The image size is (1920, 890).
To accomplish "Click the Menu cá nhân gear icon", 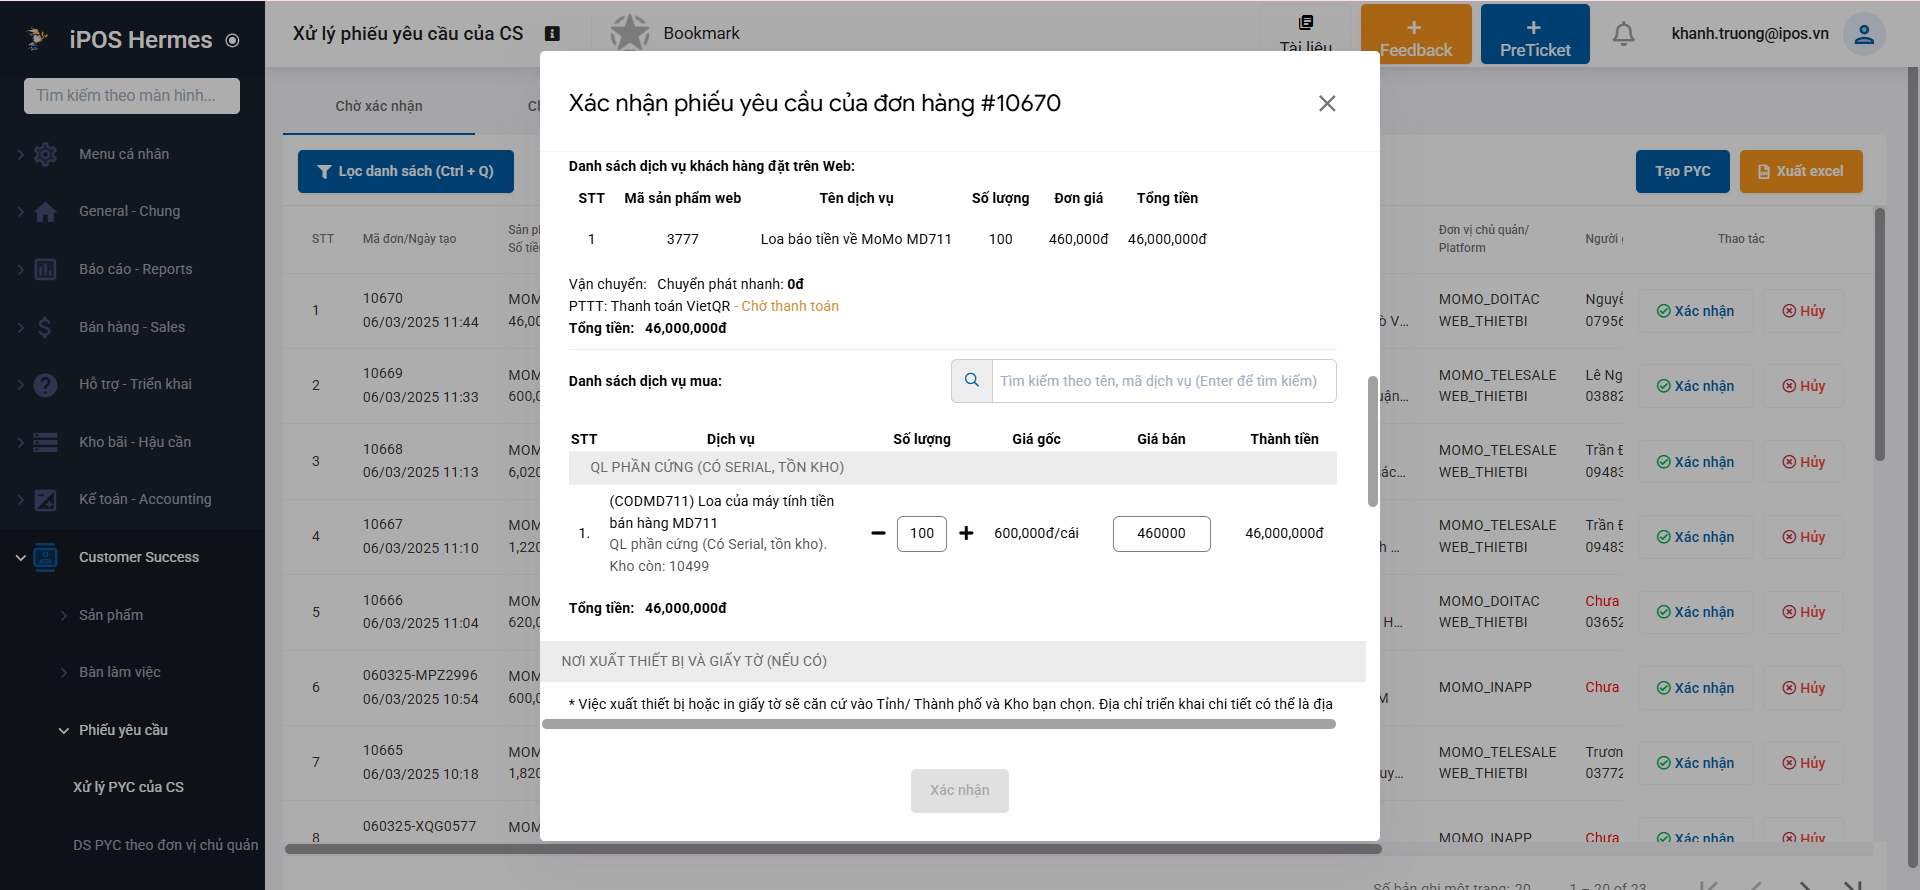I will click(x=45, y=154).
